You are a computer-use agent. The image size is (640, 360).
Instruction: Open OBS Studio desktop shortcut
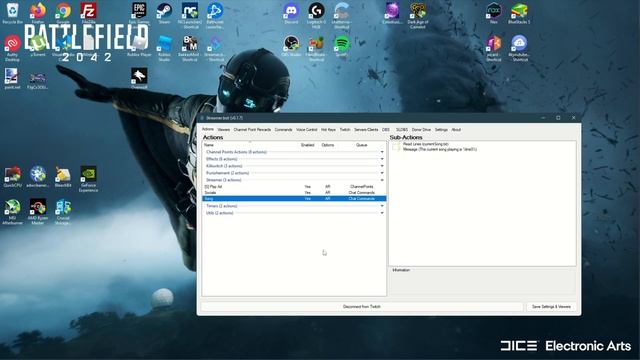click(x=291, y=46)
